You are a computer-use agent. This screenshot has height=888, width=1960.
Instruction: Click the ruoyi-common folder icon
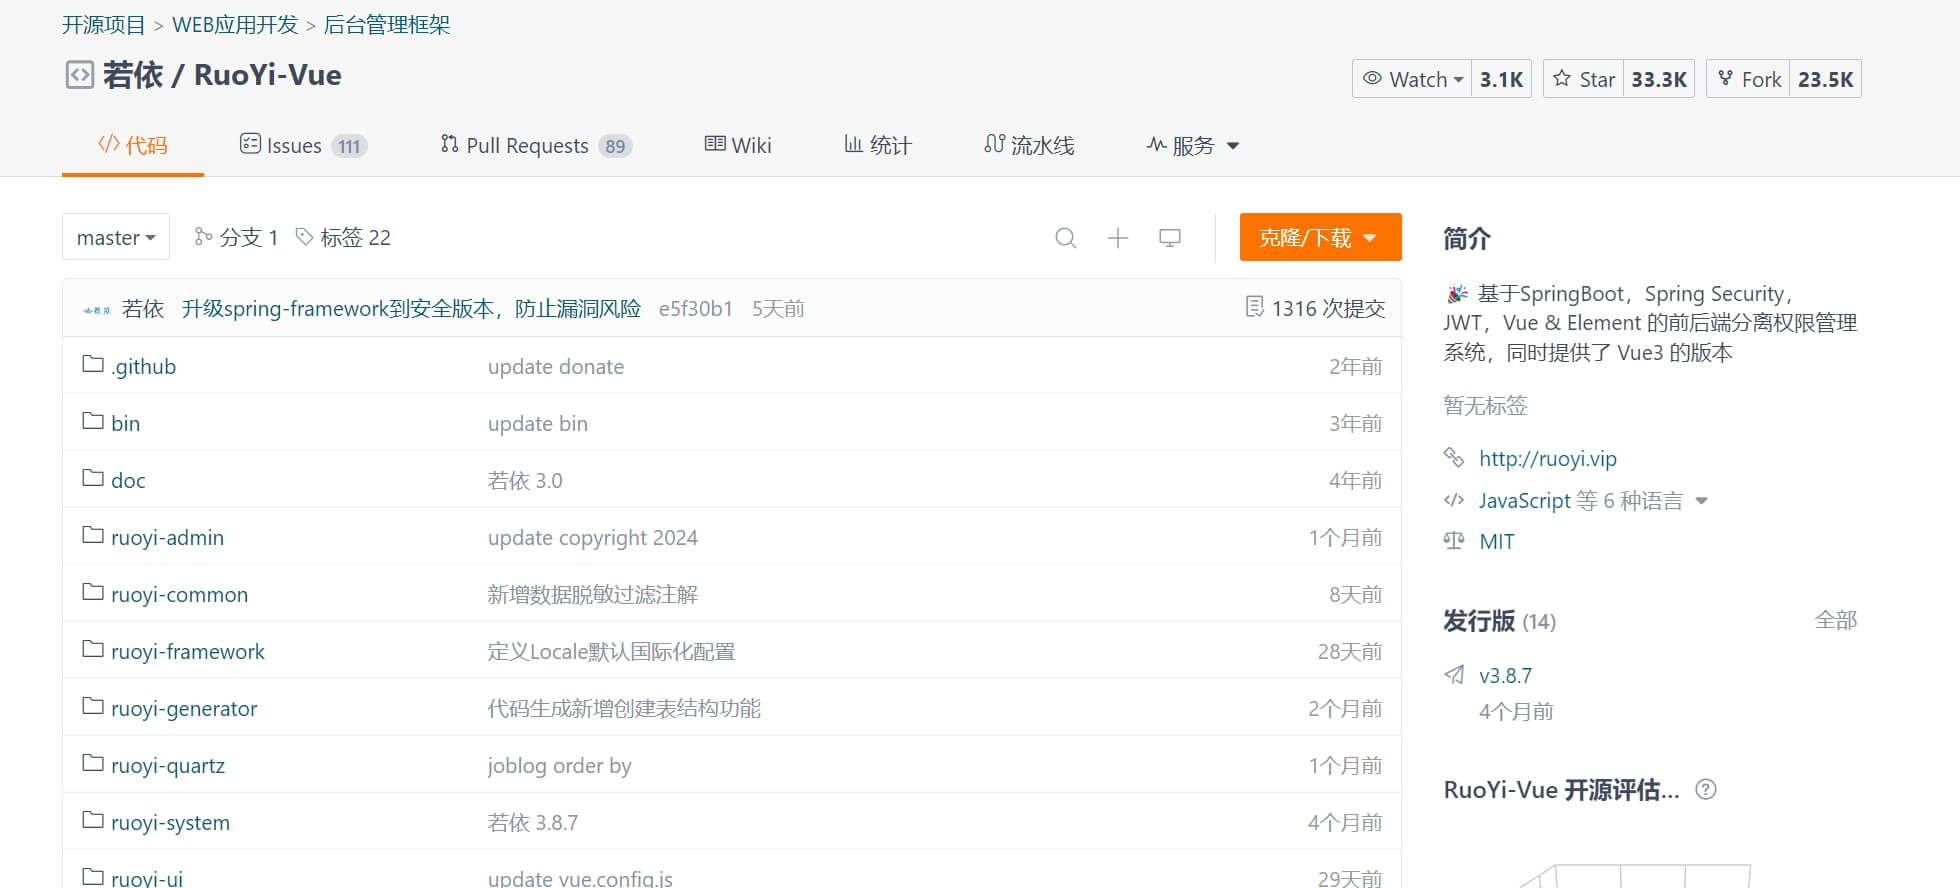(93, 592)
